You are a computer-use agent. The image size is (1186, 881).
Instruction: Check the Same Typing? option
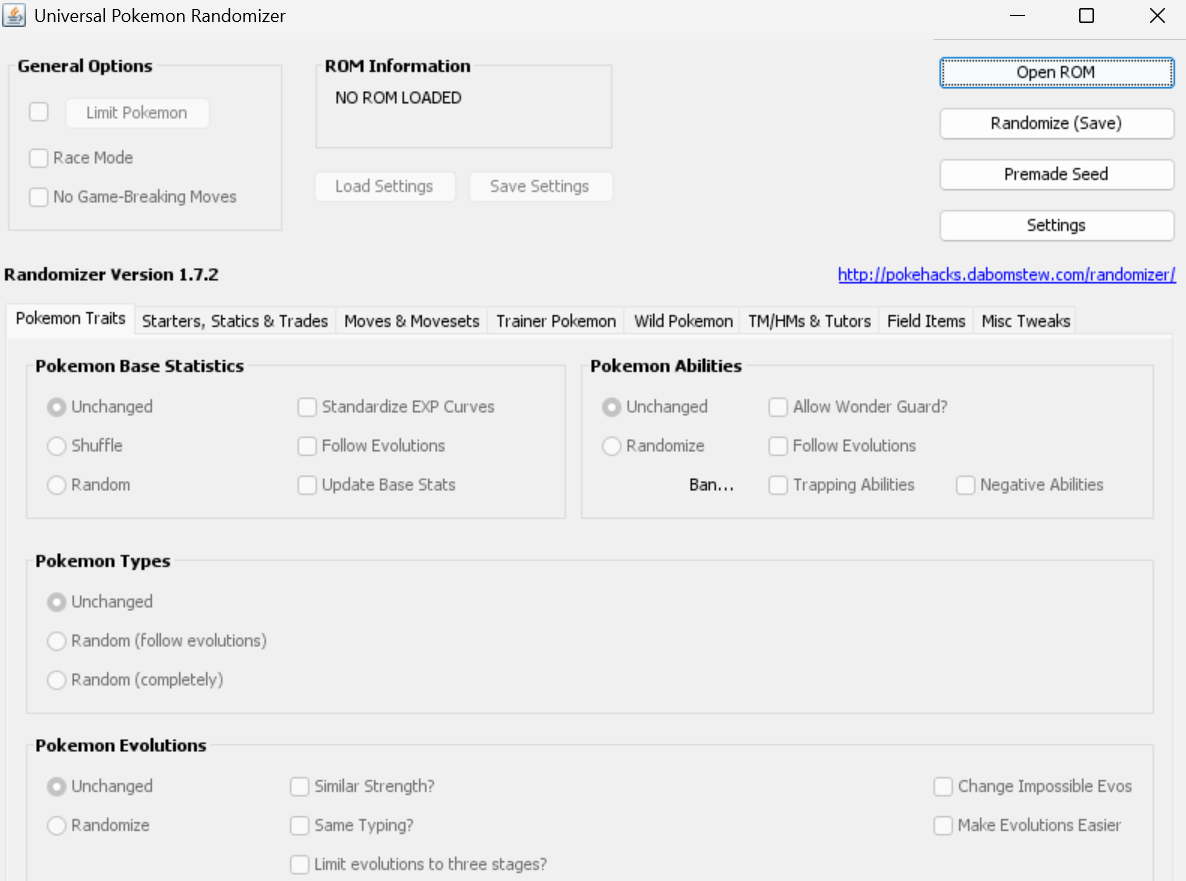tap(300, 826)
